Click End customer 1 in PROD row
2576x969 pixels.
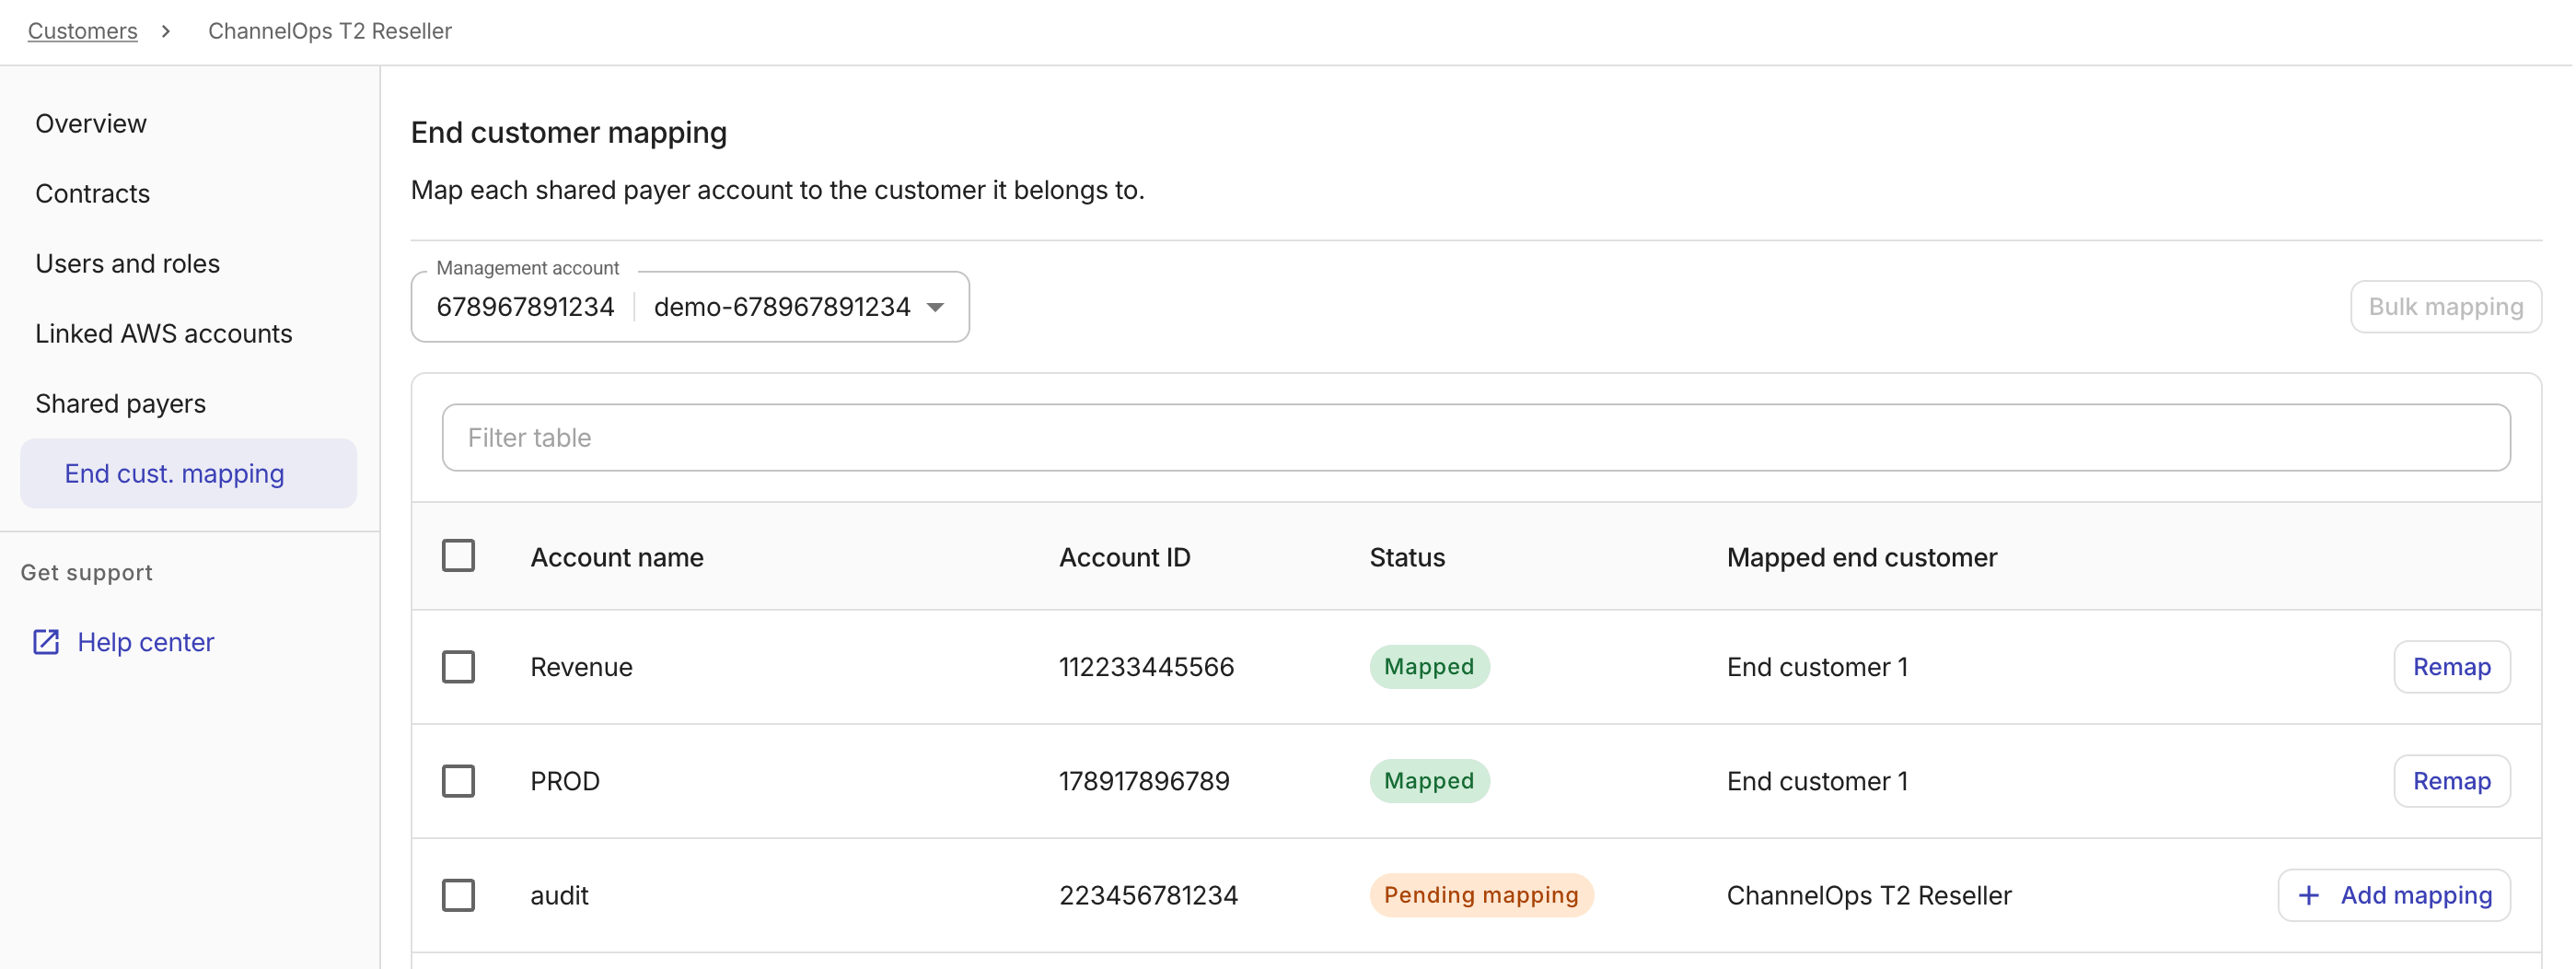(x=1817, y=781)
